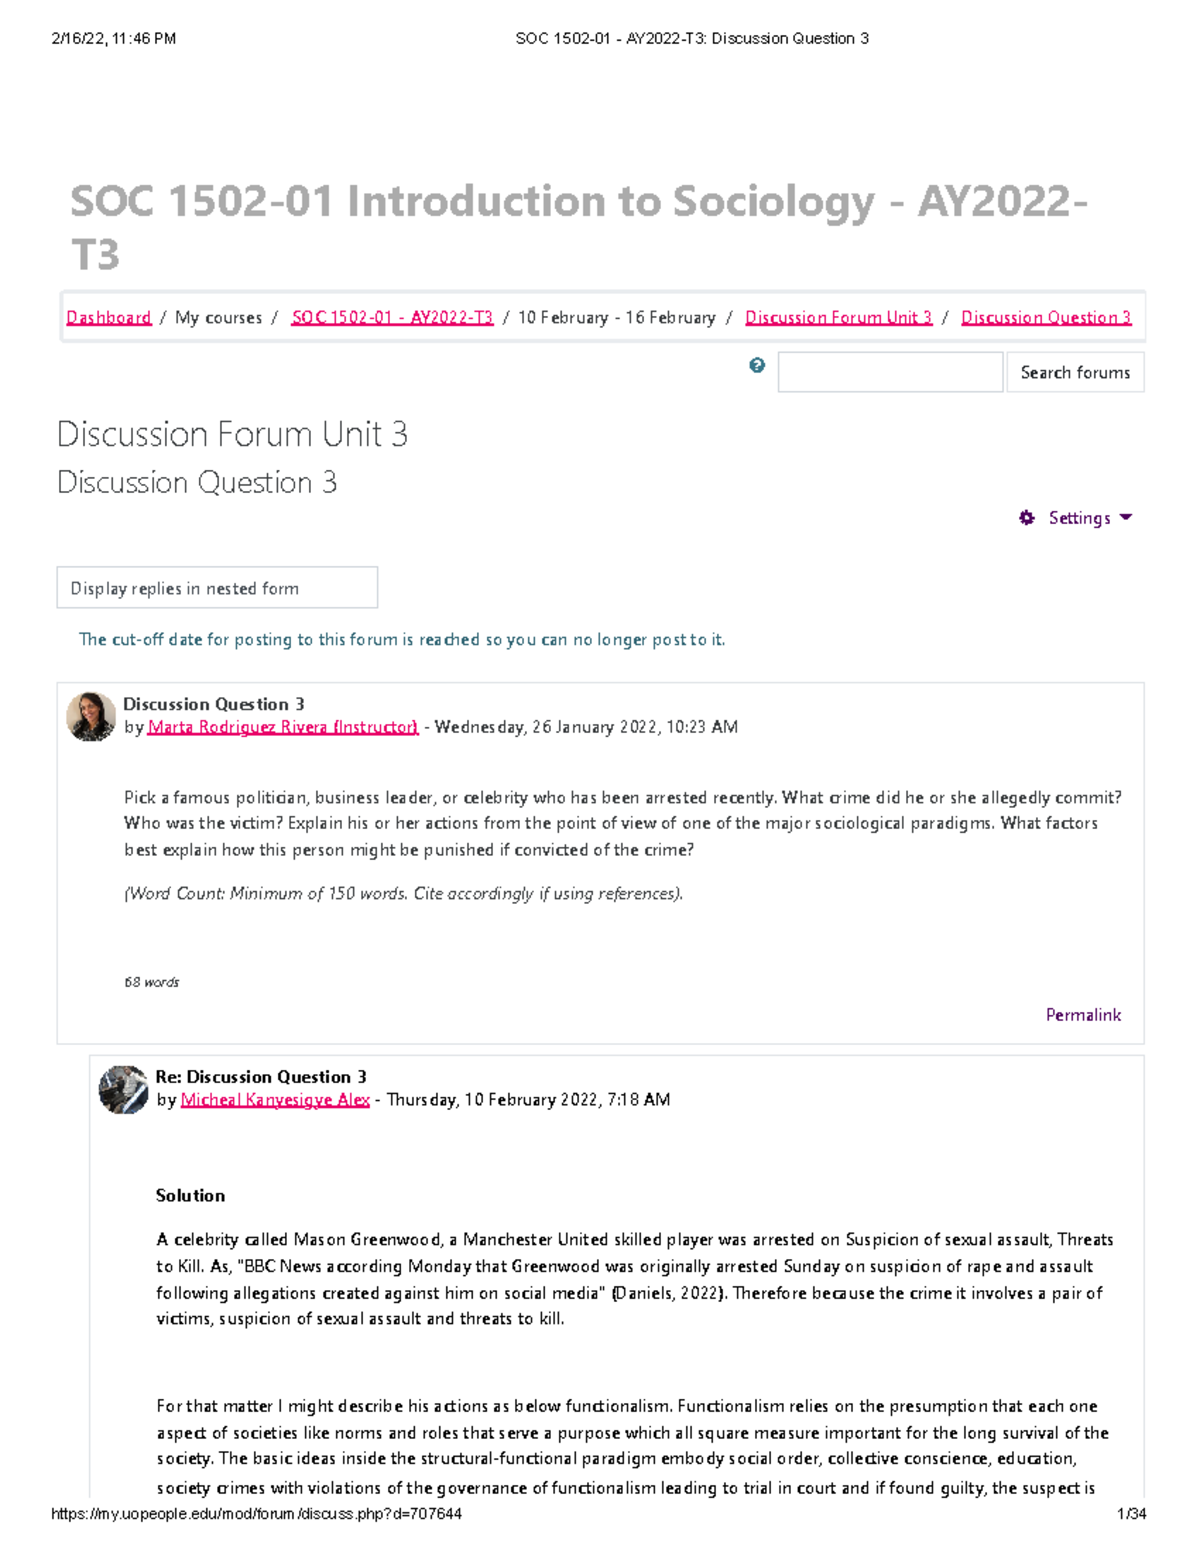
Task: Expand the Settings options list
Action: 1077,518
